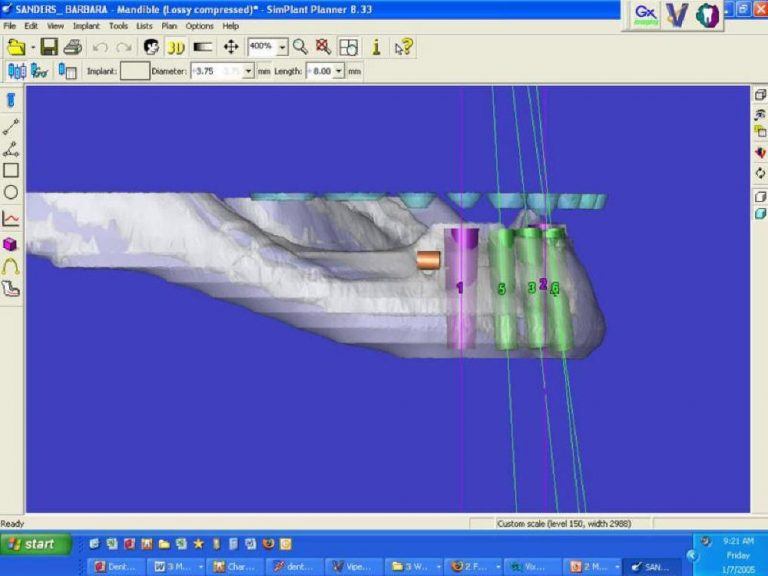This screenshot has width=768, height=576.
Task: Select the panoramic curve arch tool
Action: click(11, 266)
